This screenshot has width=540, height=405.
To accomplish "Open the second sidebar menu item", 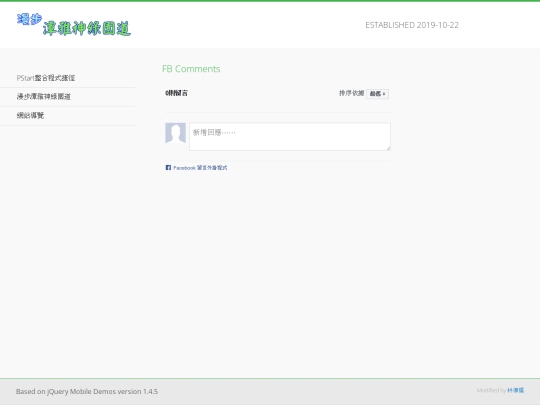I will 68,97.
